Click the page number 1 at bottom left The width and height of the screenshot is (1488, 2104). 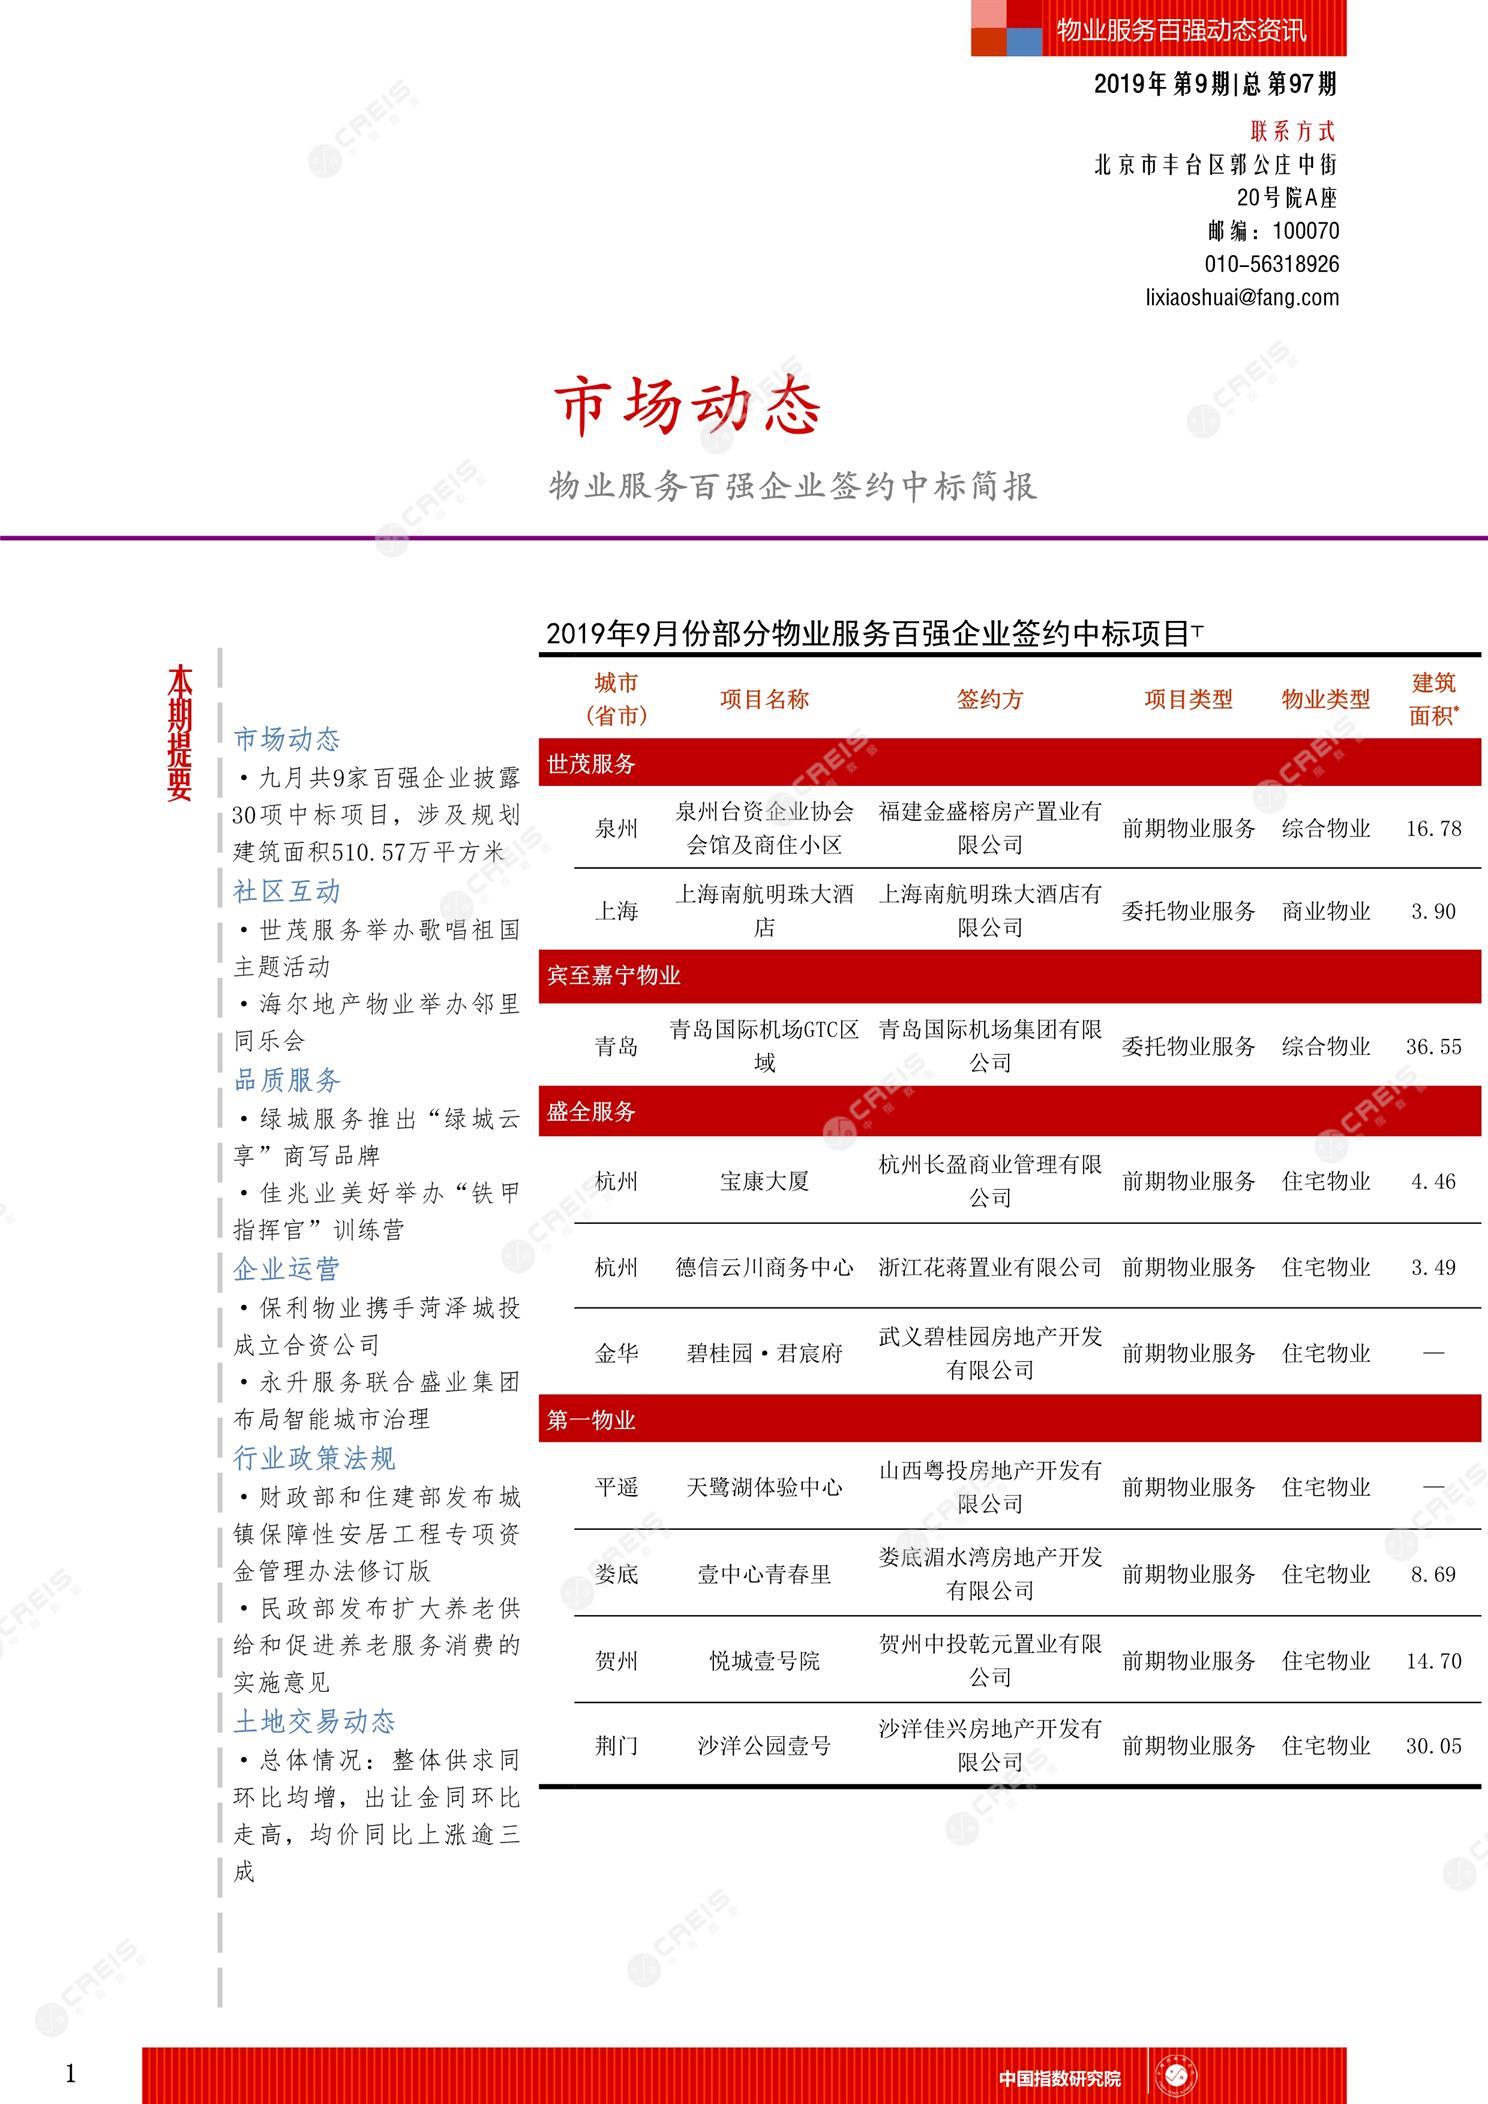pyautogui.click(x=70, y=2075)
